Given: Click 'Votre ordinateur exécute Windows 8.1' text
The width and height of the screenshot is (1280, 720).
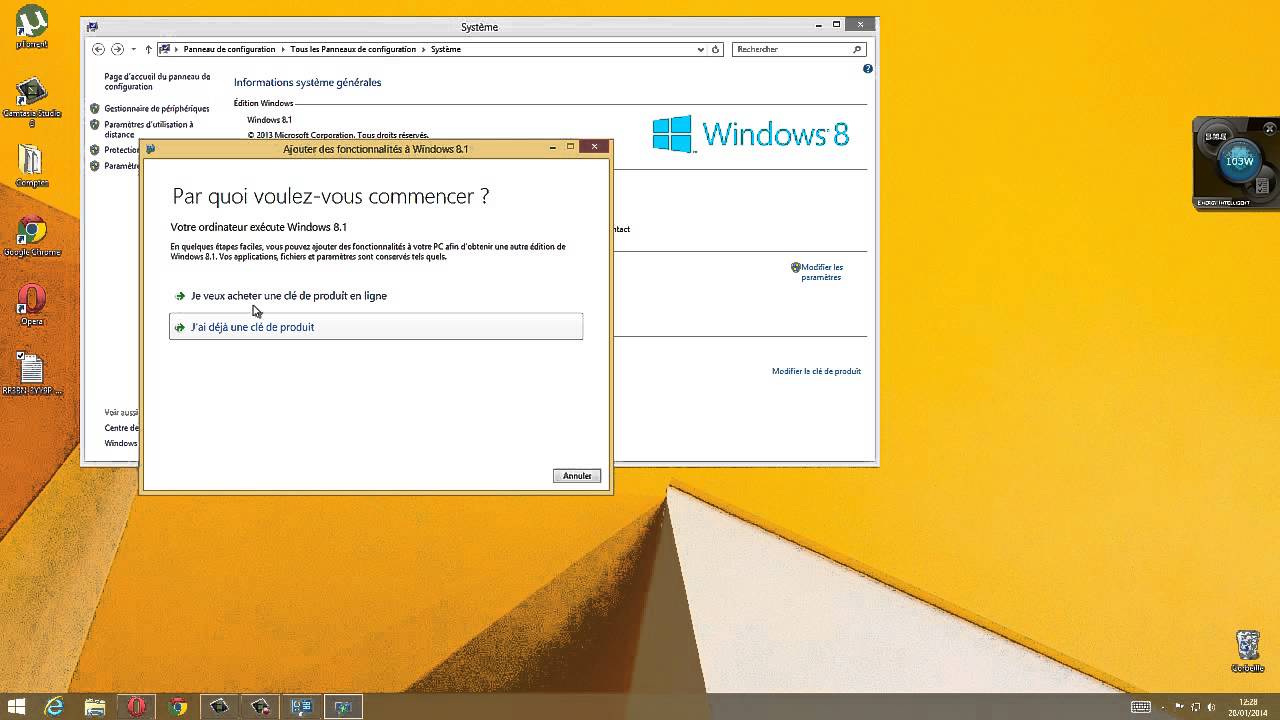Looking at the screenshot, I should click(x=259, y=228).
